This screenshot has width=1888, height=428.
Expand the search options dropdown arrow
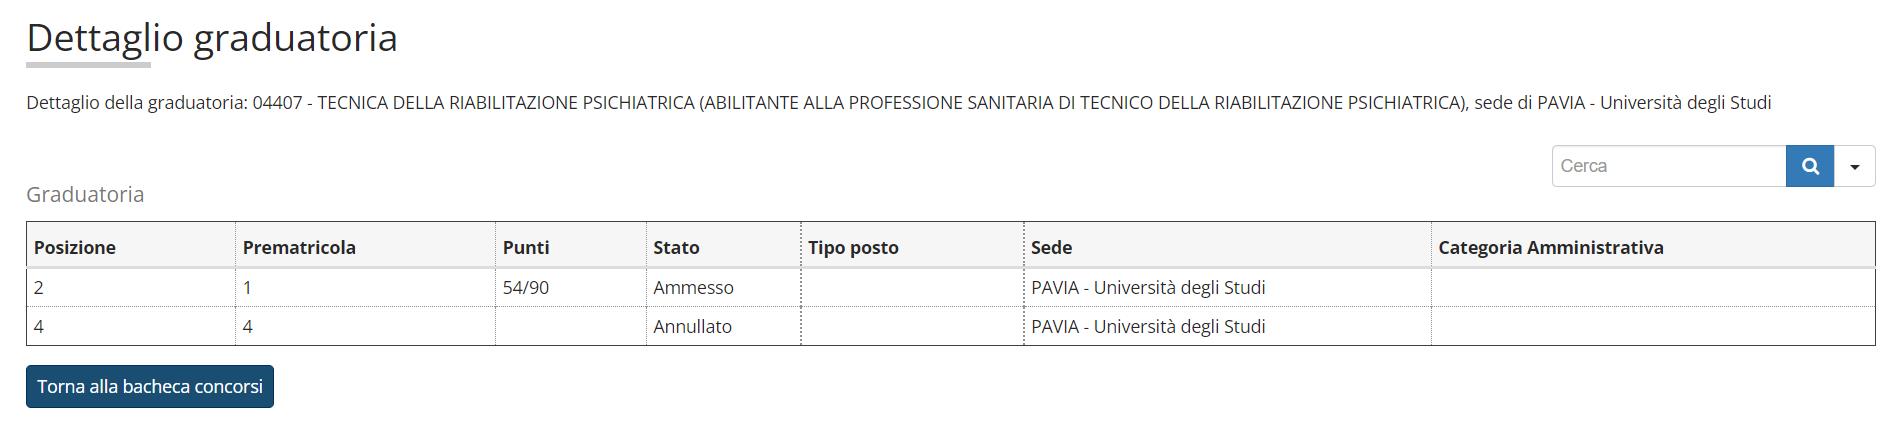click(1854, 166)
